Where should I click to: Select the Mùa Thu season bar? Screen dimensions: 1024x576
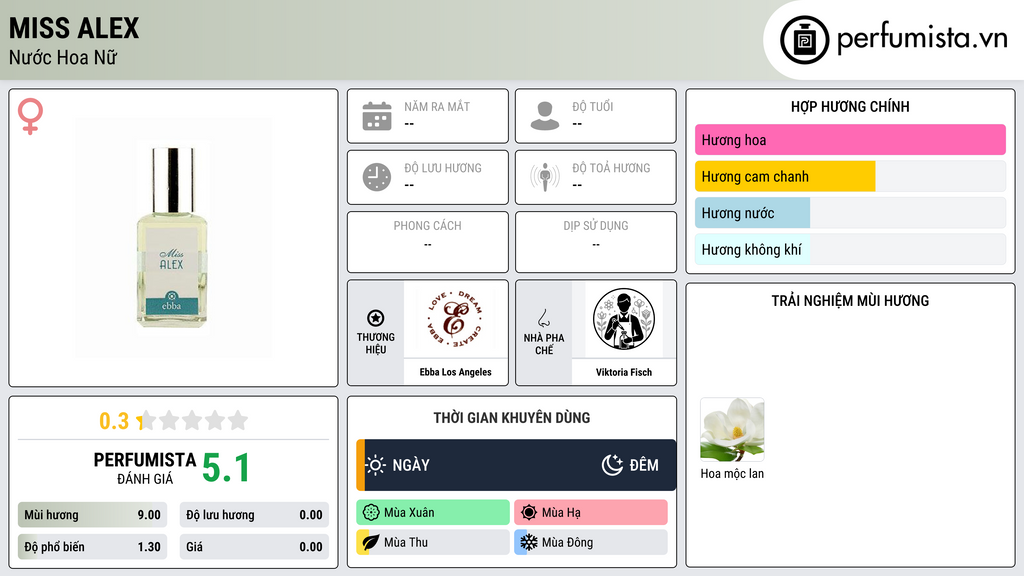[x=433, y=542]
